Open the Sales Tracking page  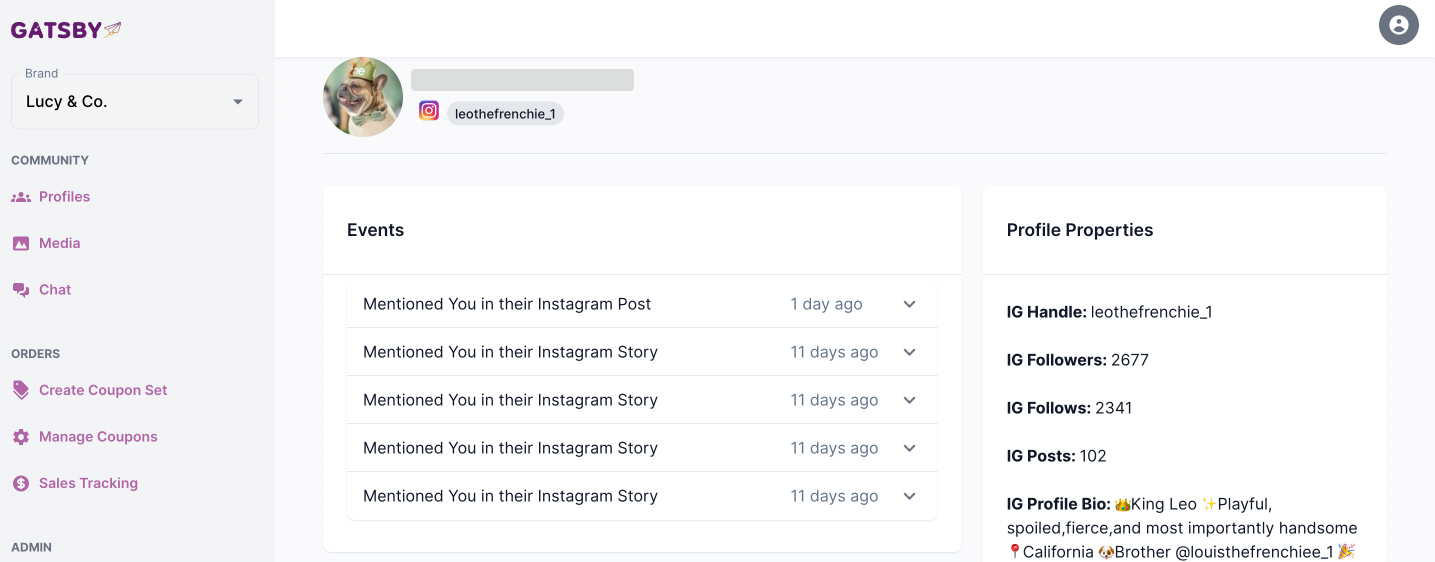click(x=88, y=483)
